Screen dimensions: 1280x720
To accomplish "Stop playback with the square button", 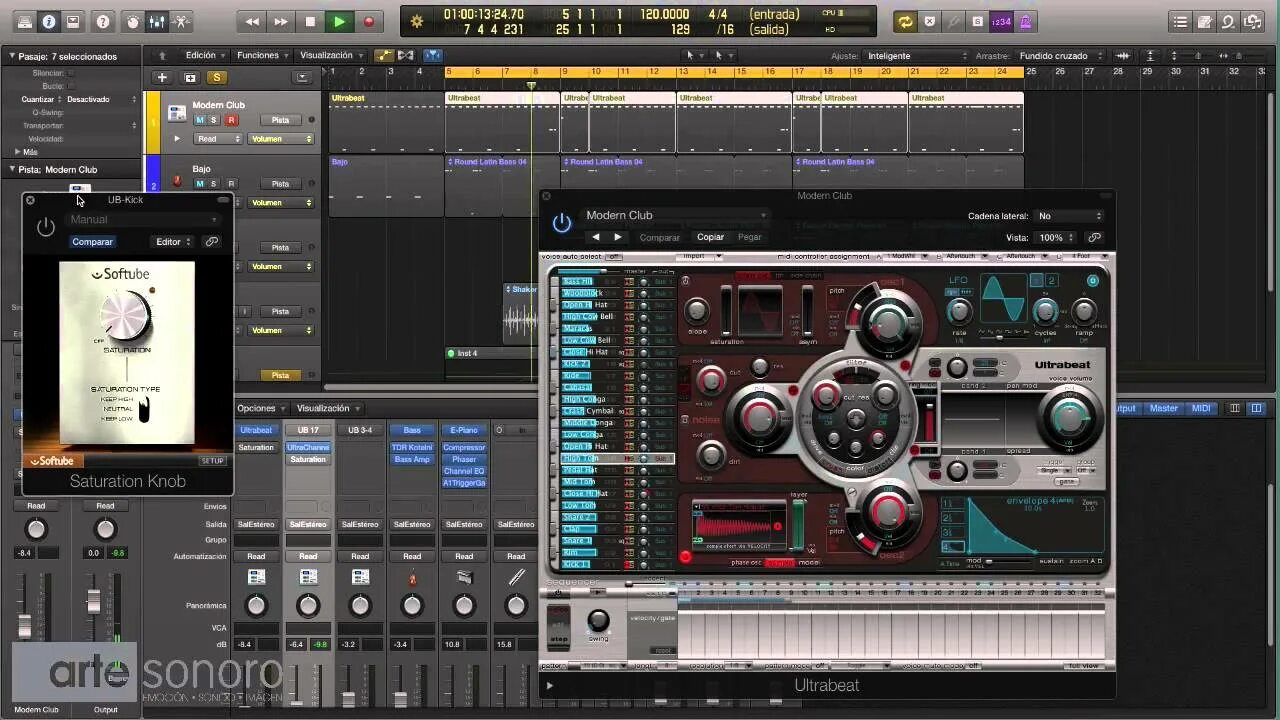I will pos(310,21).
